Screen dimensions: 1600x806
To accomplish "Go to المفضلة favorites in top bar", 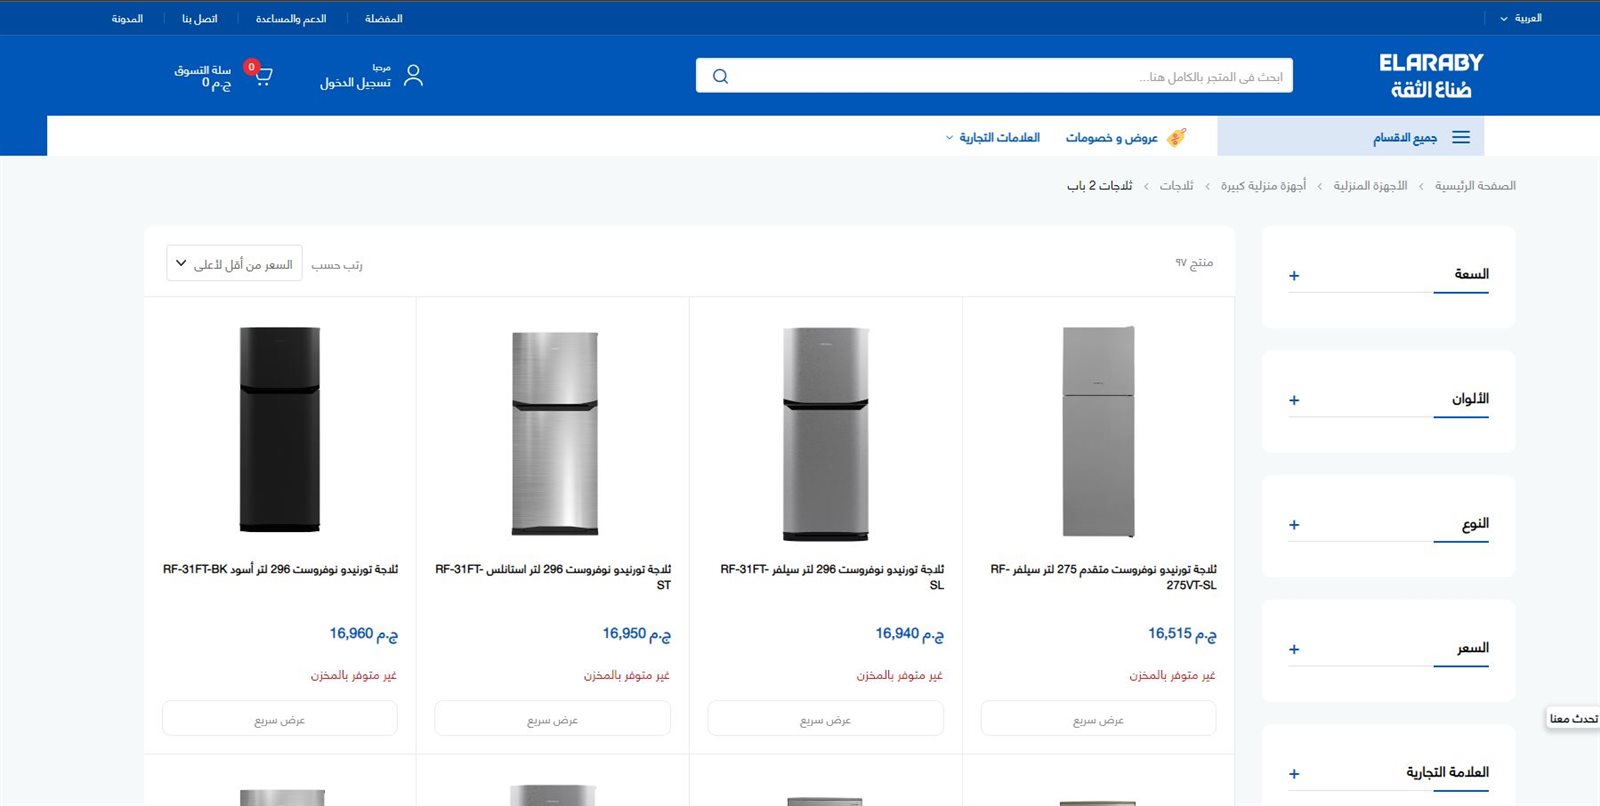I will point(383,18).
